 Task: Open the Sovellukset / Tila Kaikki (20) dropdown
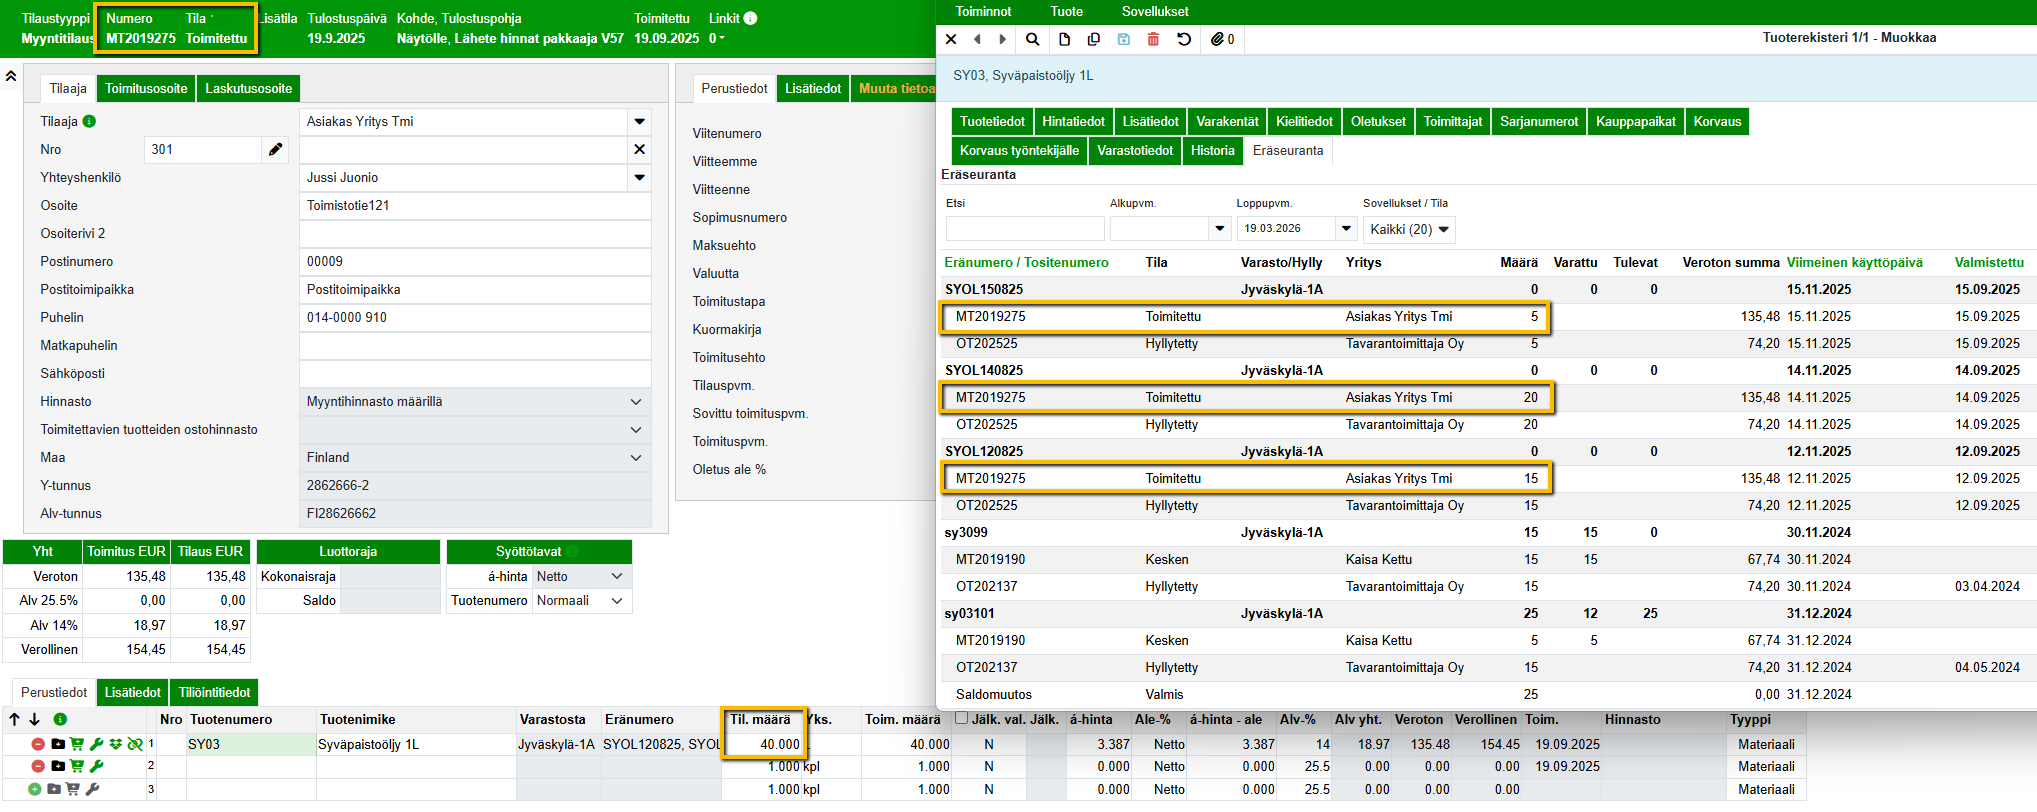tap(1408, 229)
